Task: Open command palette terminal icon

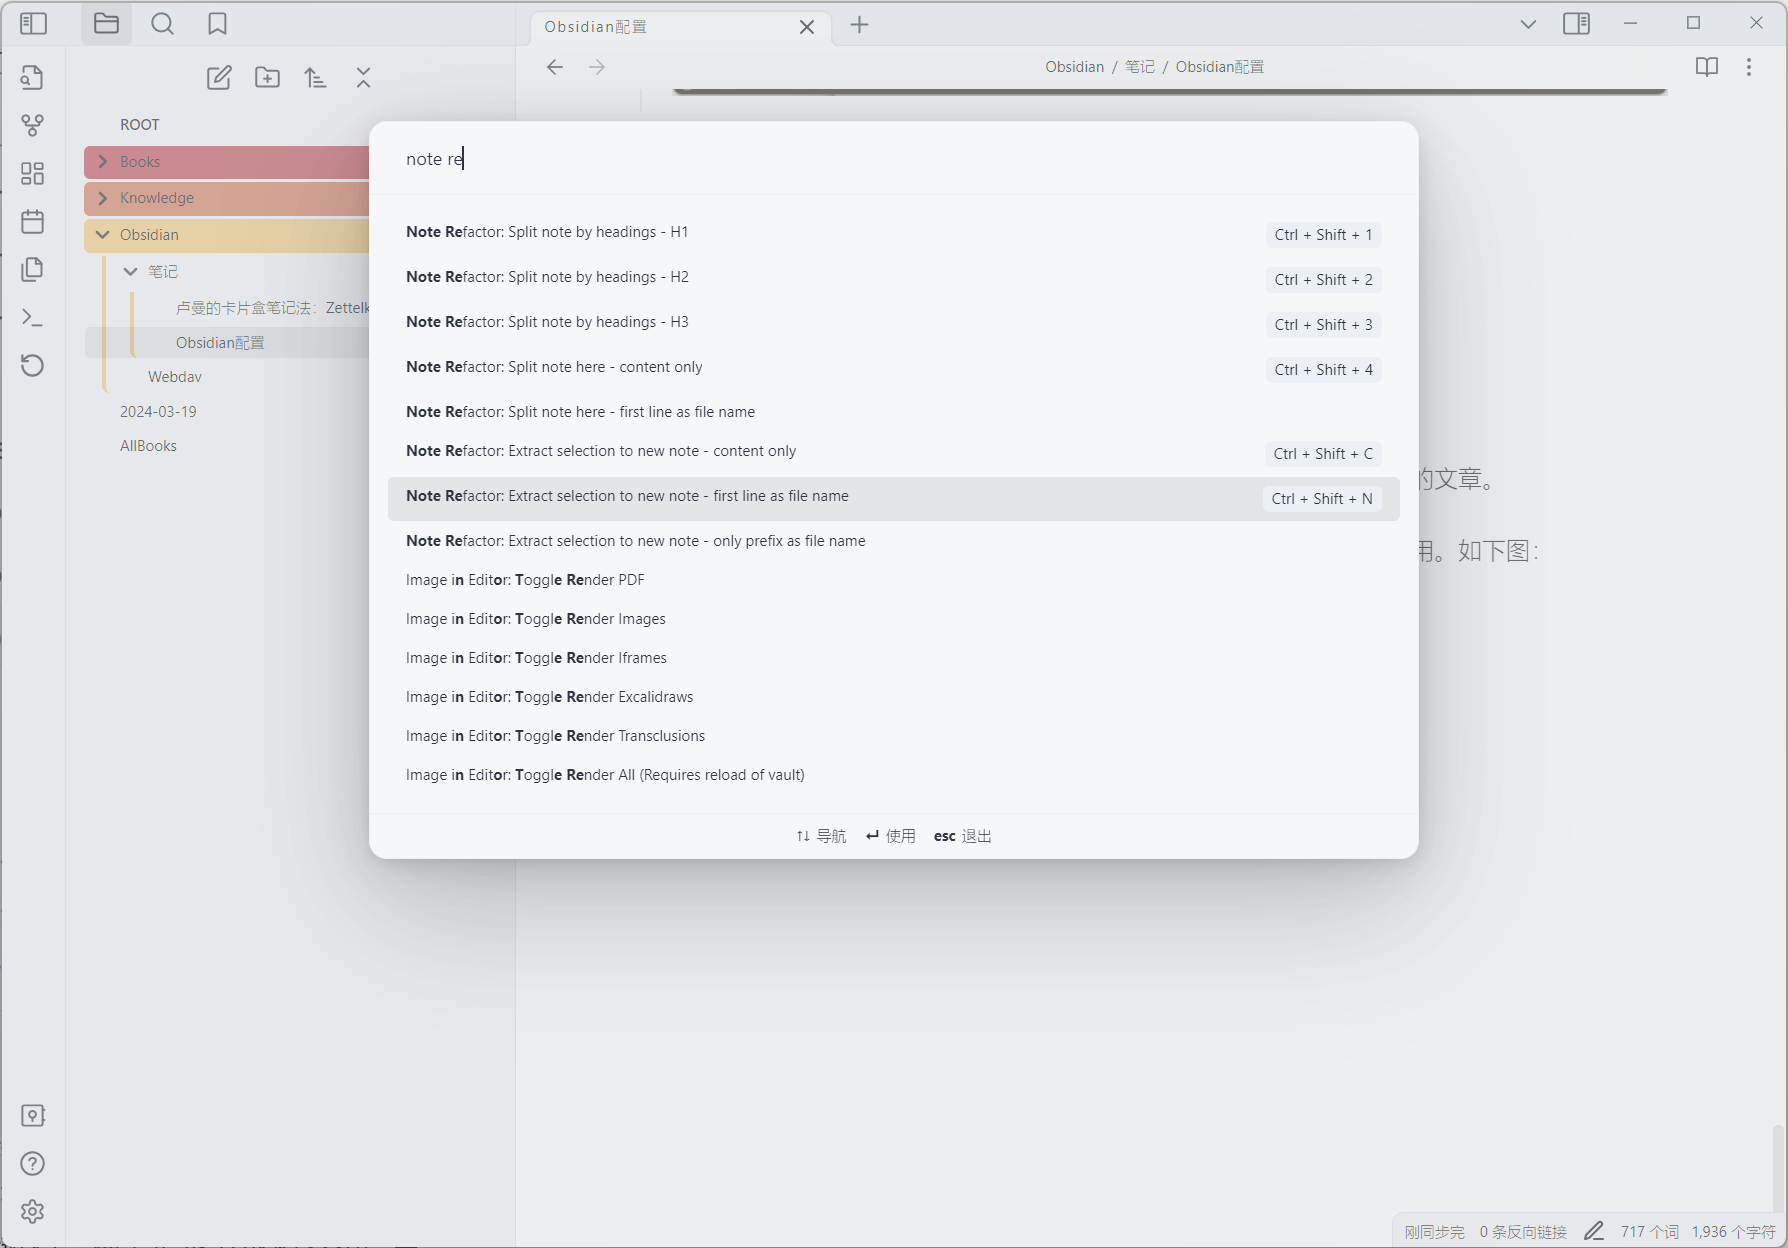Action: pyautogui.click(x=32, y=317)
